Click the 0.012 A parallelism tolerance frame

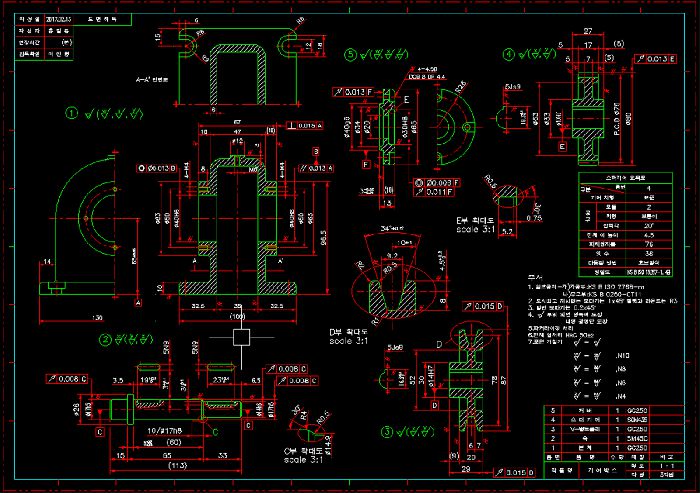click(315, 167)
